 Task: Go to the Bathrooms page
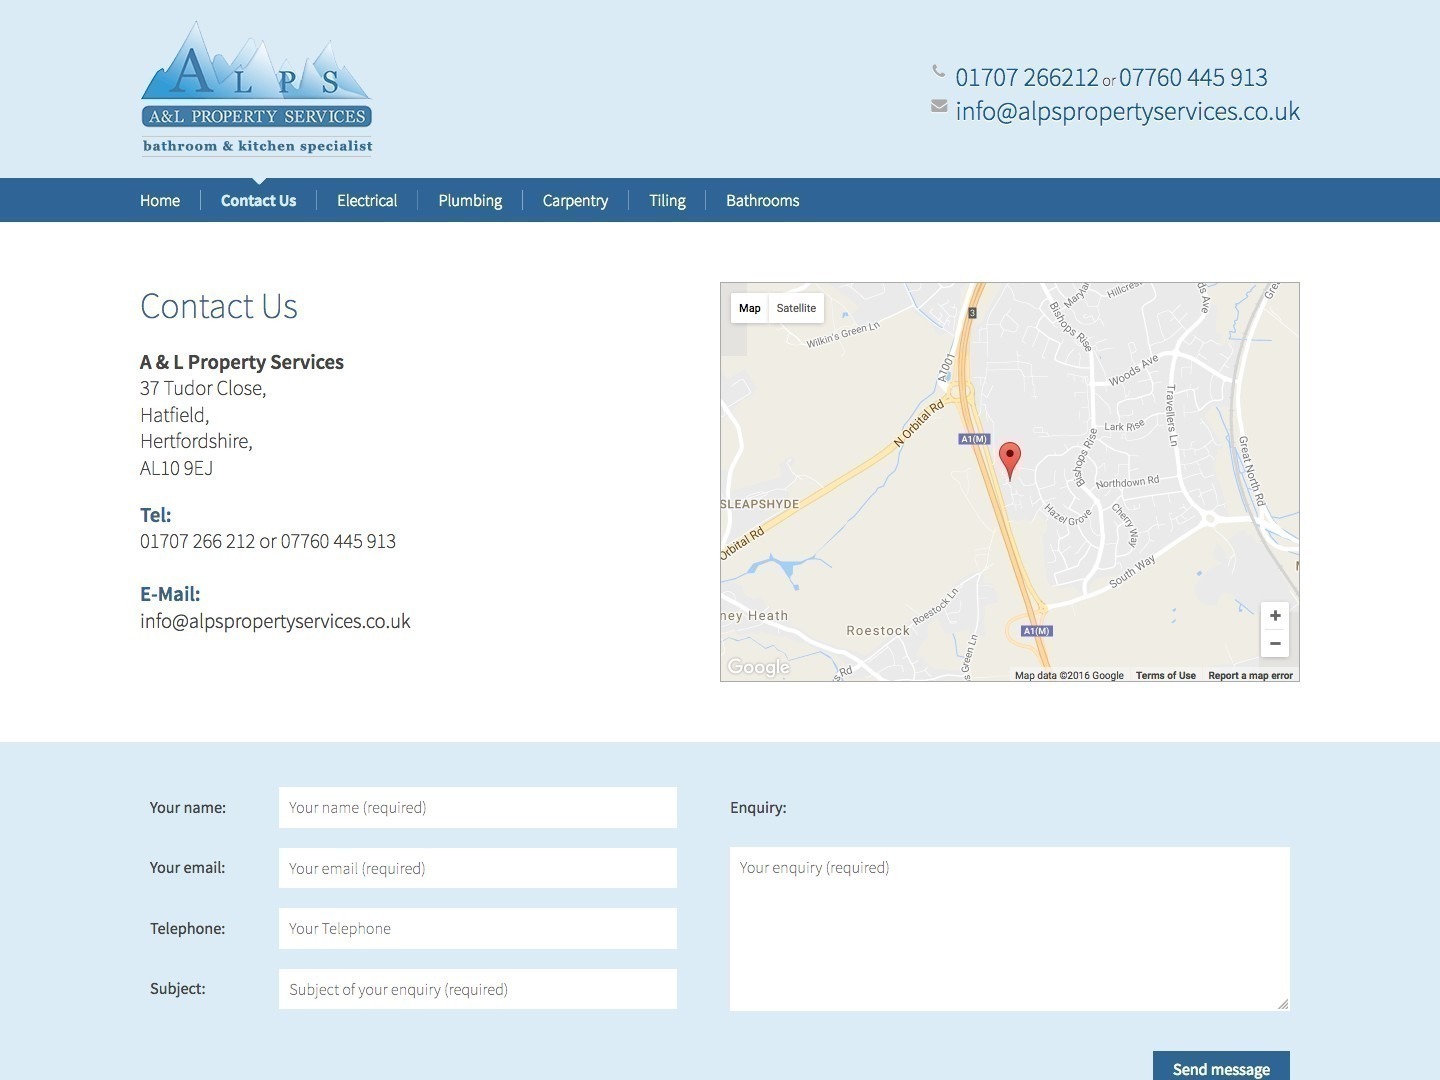point(762,201)
